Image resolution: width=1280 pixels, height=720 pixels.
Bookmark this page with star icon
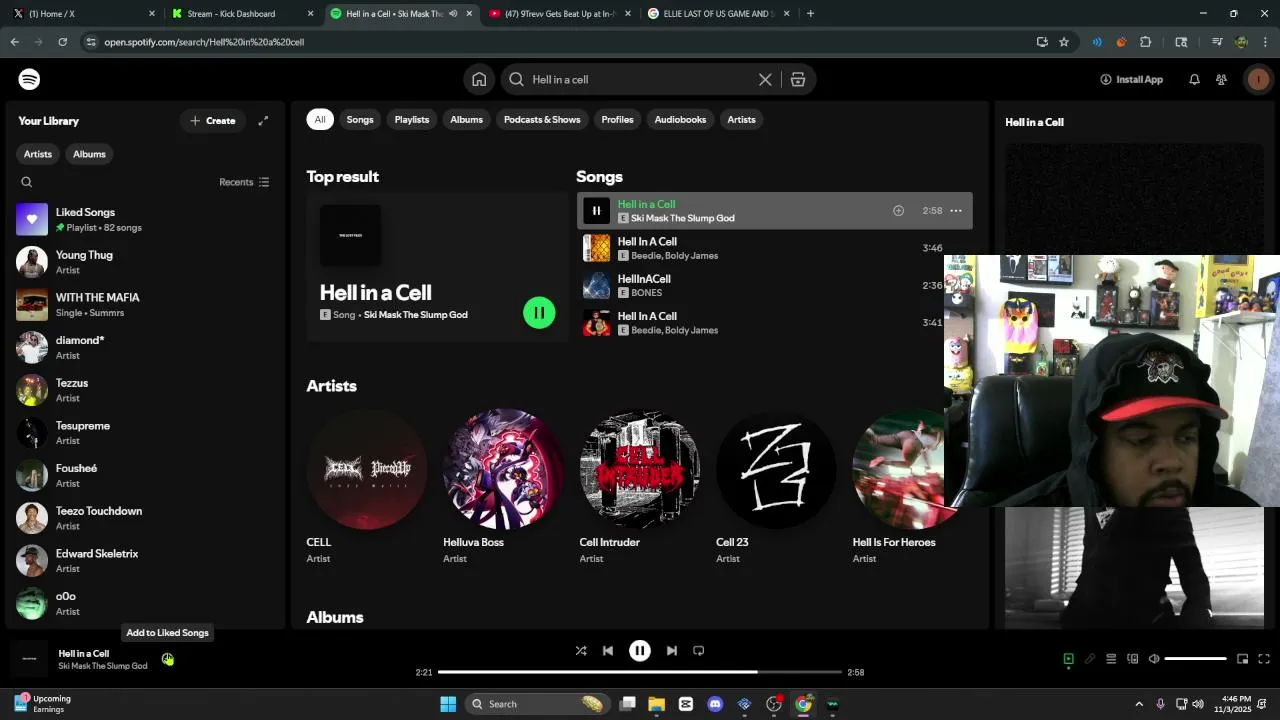[1064, 42]
